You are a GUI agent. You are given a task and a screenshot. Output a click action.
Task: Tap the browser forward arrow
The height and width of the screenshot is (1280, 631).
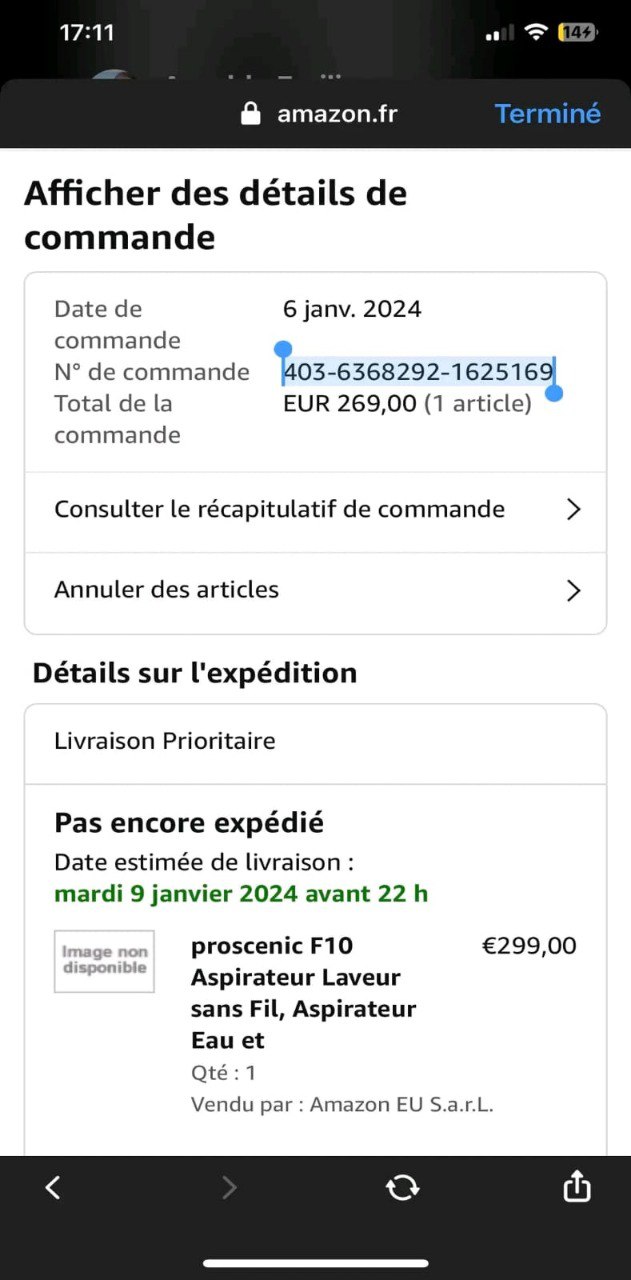(x=229, y=1187)
